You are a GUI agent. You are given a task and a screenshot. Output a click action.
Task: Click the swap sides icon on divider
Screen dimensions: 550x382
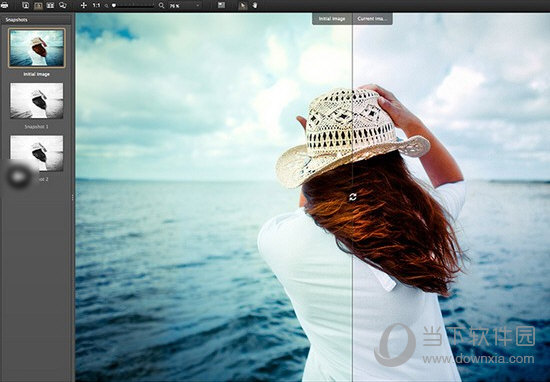tap(353, 197)
